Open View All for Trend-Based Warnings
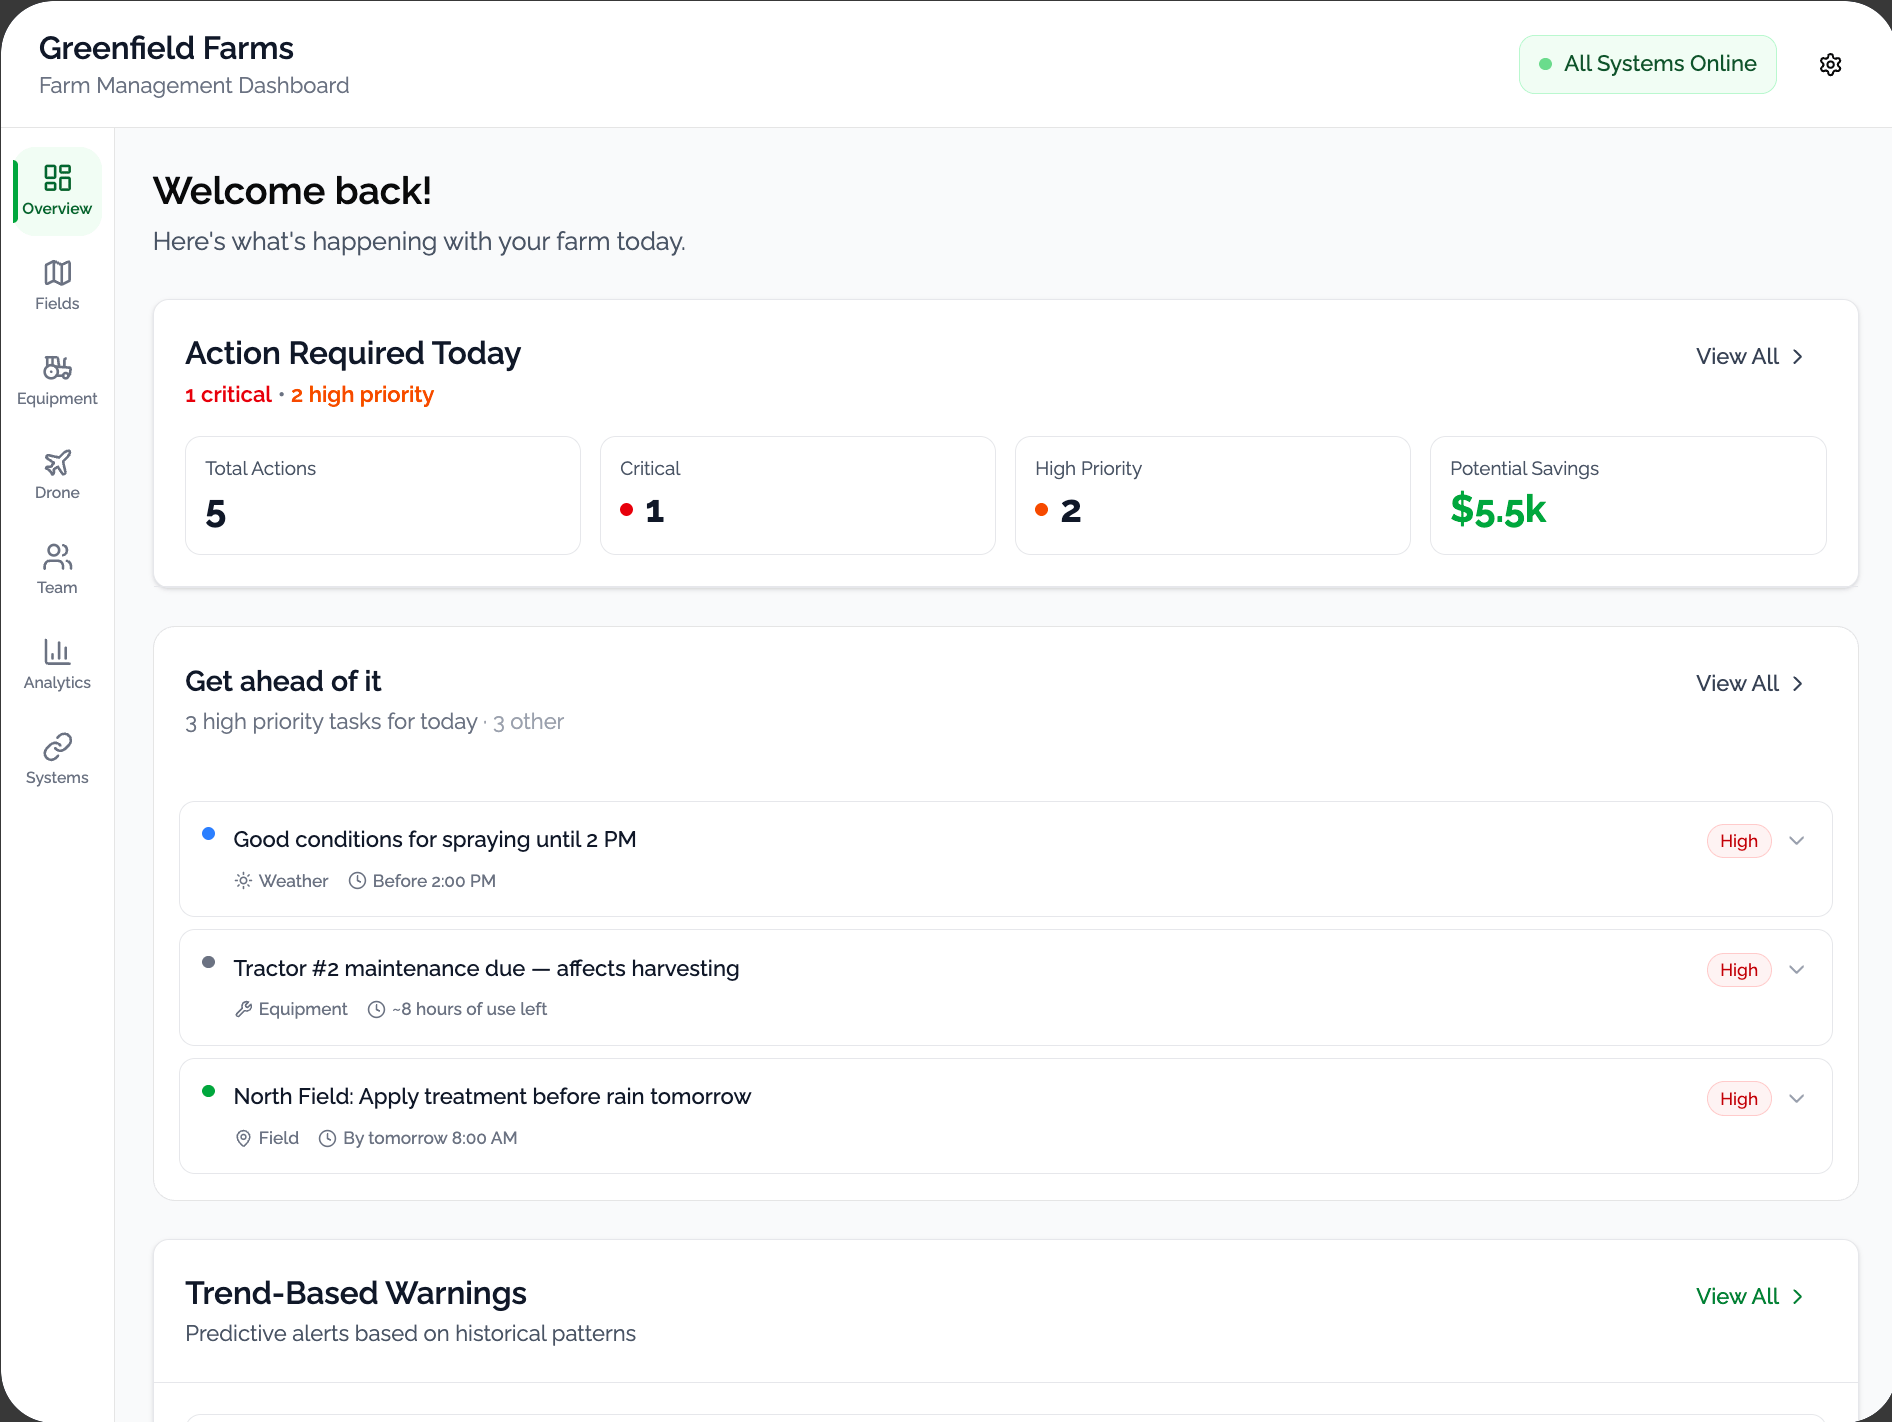 pyautogui.click(x=1749, y=1297)
